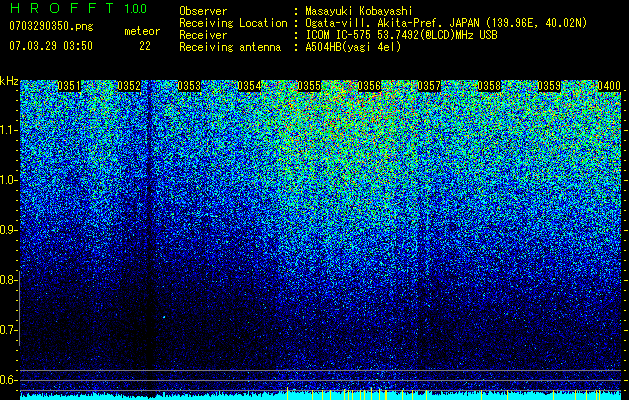Click the 0355 time marker
This screenshot has height=400, width=629.
coord(309,86)
